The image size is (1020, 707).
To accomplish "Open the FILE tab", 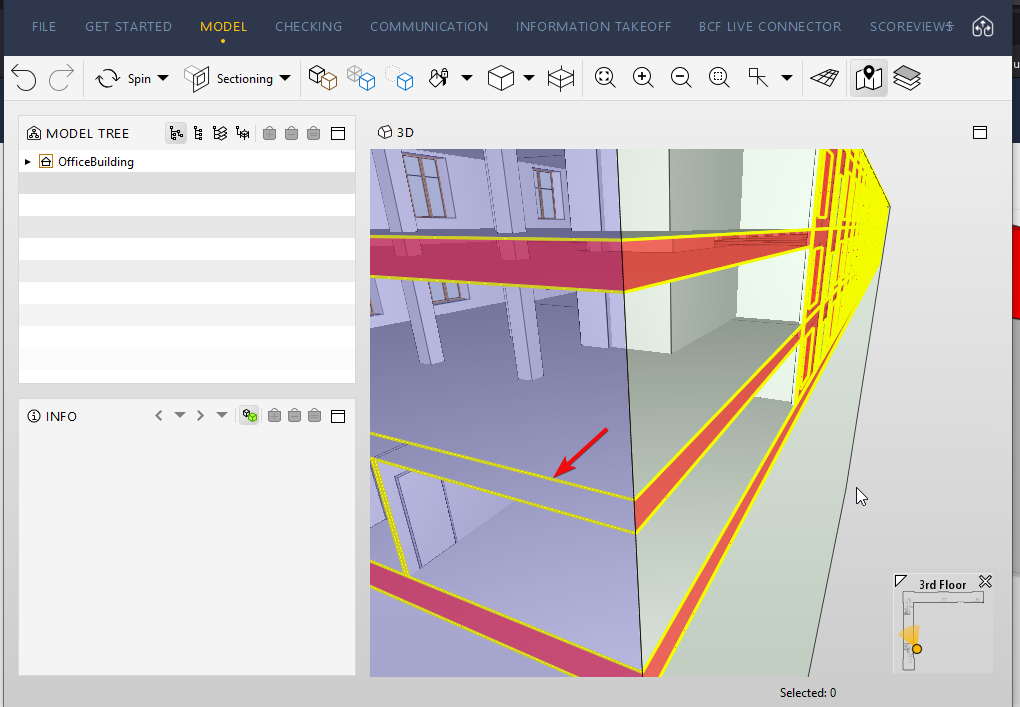I will 44,27.
